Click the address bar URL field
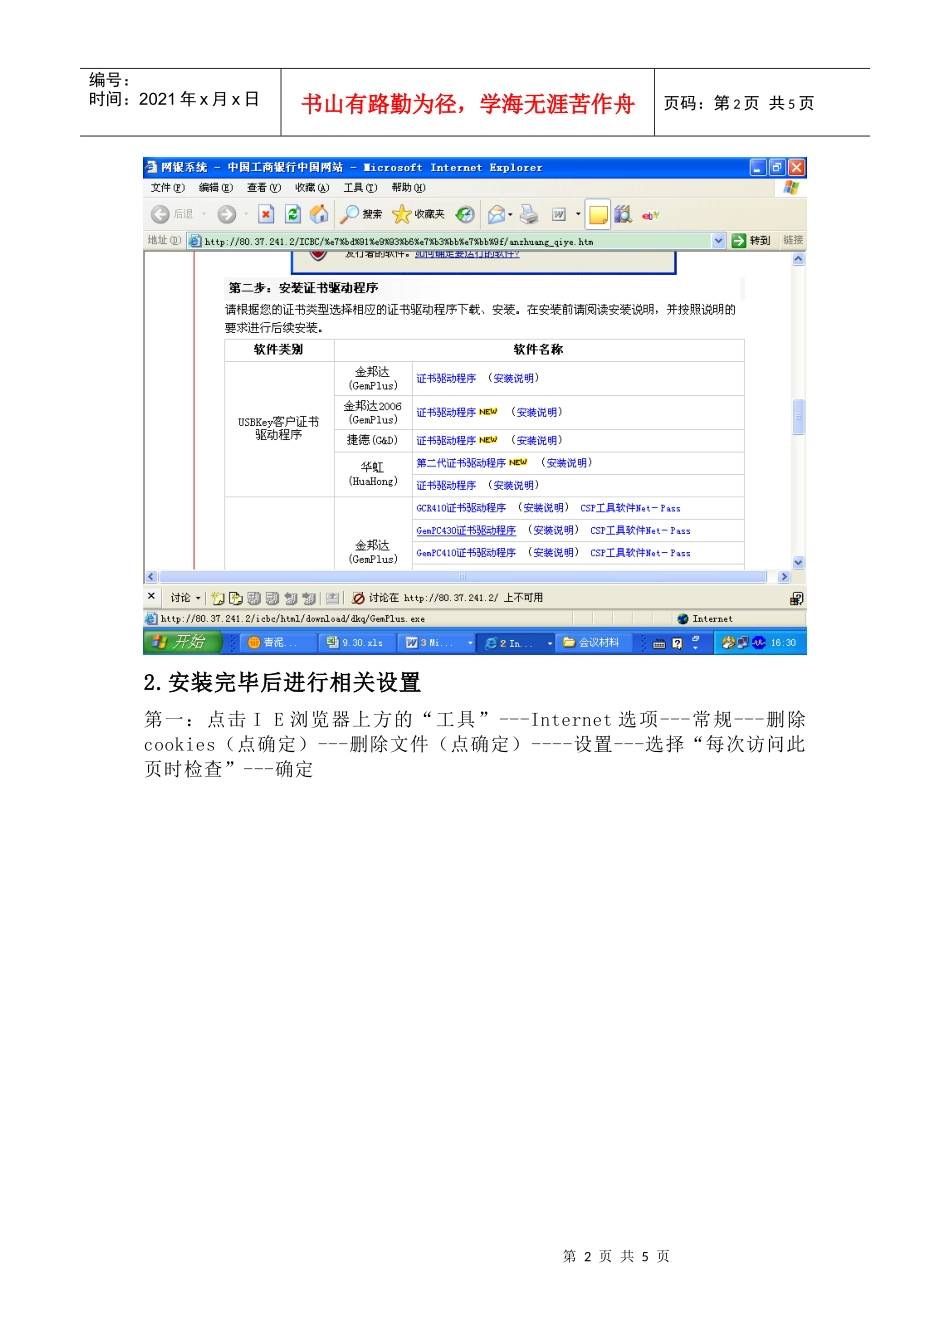Image resolution: width=950 pixels, height=1344 pixels. (x=456, y=241)
